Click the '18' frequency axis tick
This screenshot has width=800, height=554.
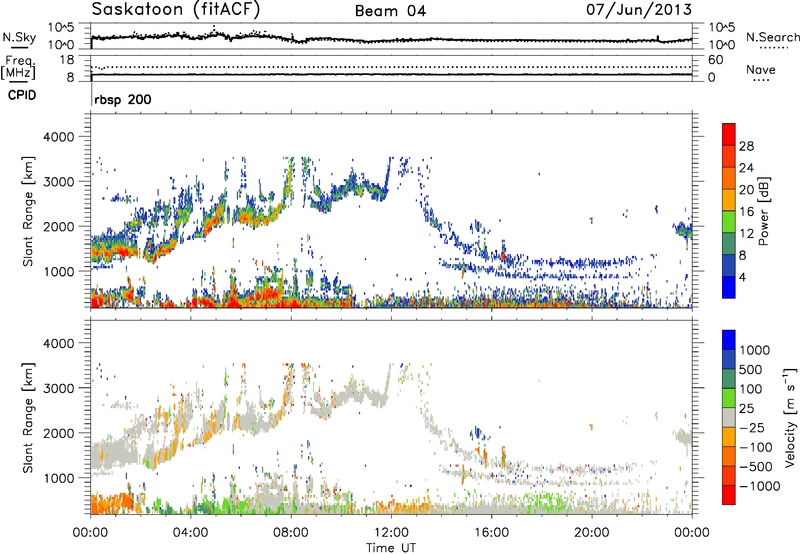[66, 60]
